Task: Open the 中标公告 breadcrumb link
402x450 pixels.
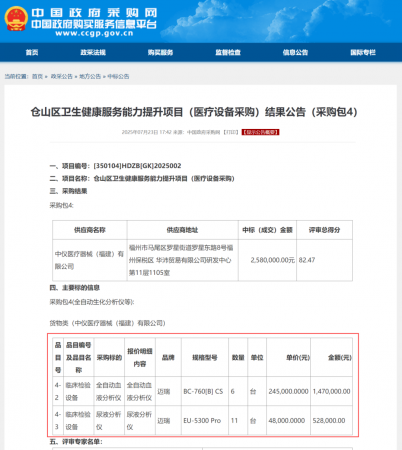Action: coord(118,77)
